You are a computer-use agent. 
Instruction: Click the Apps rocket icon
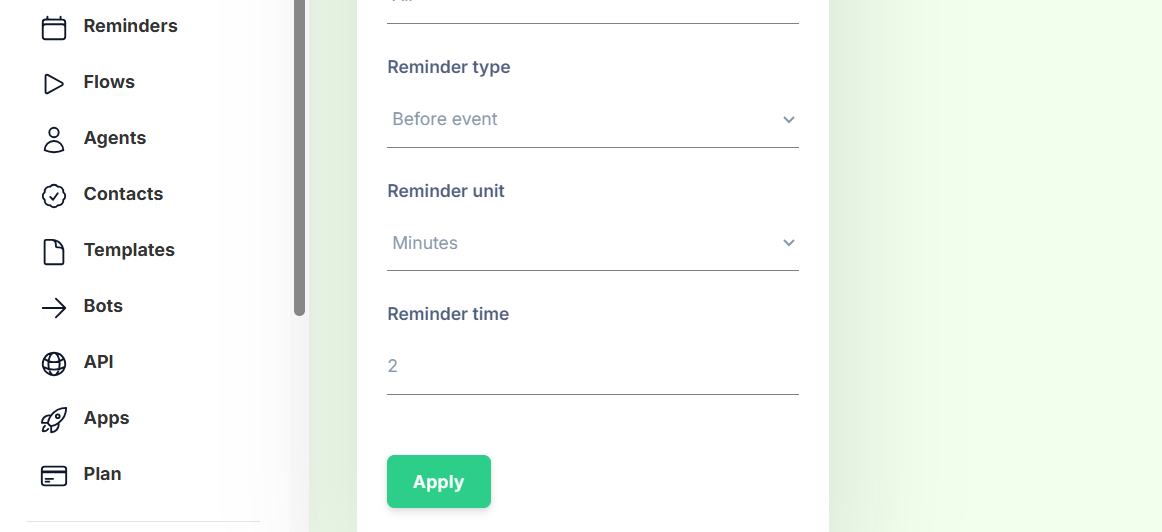click(54, 419)
